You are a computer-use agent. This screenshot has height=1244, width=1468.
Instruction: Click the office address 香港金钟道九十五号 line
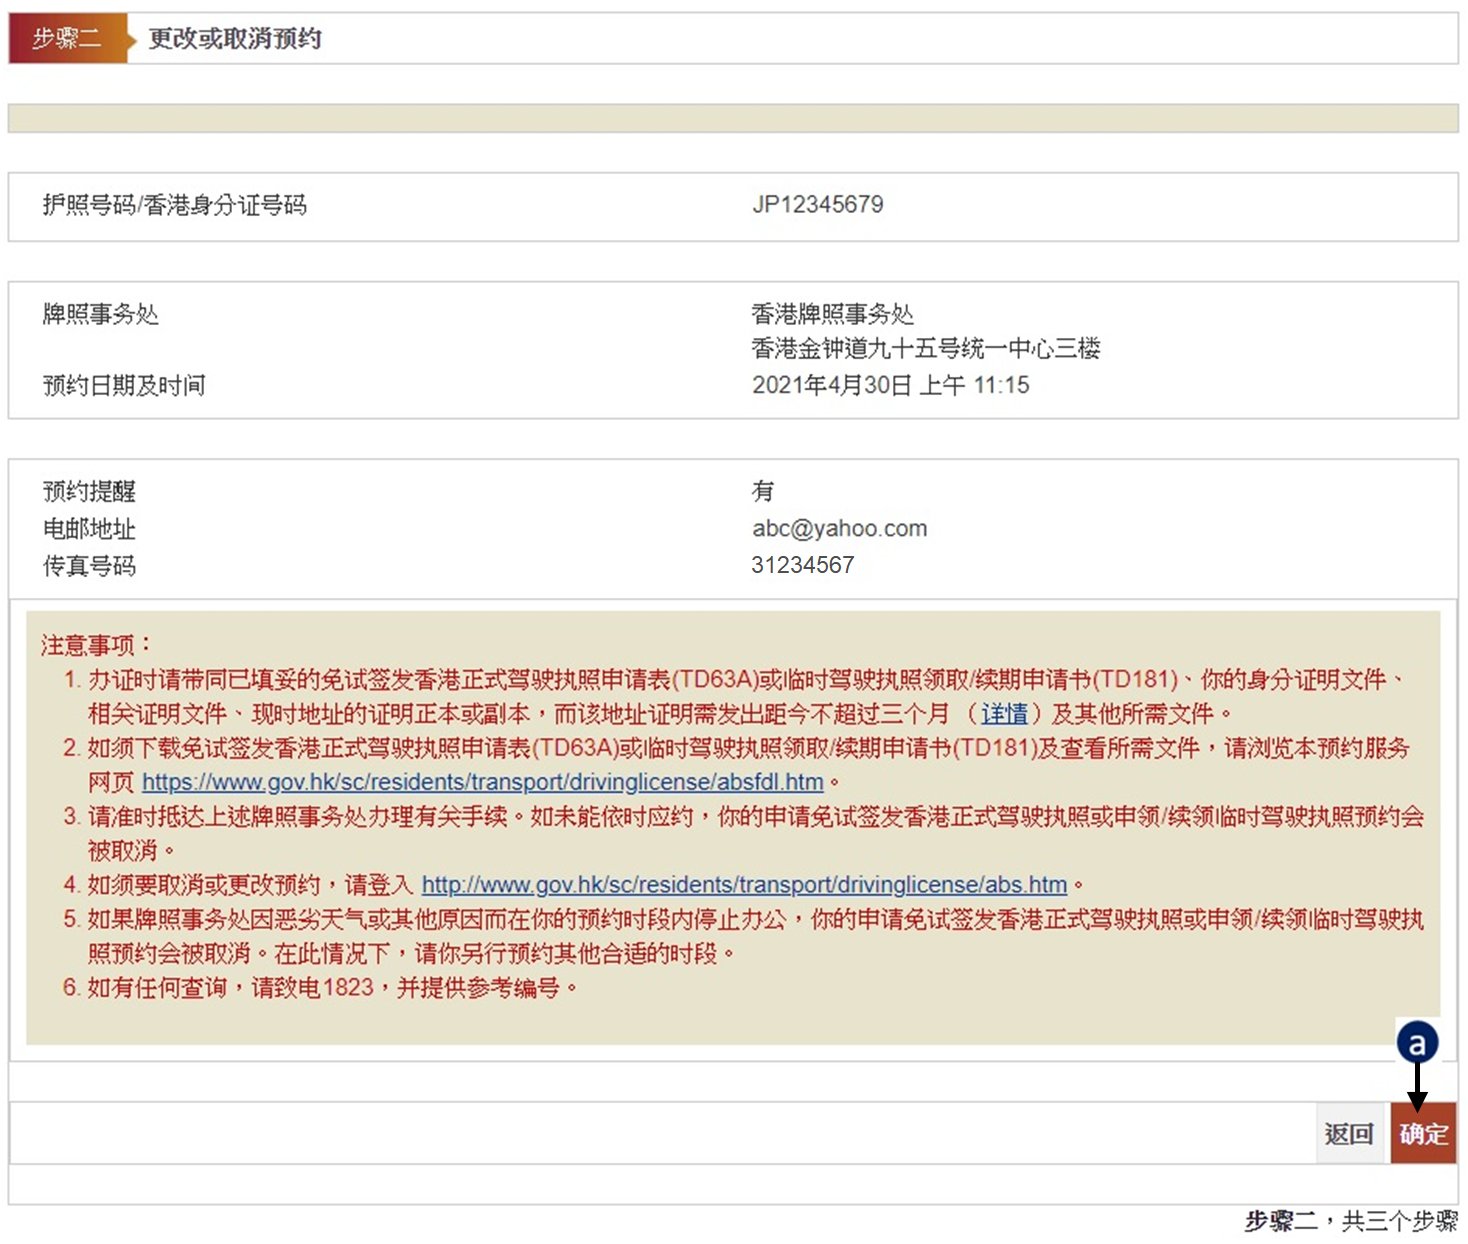coord(925,349)
